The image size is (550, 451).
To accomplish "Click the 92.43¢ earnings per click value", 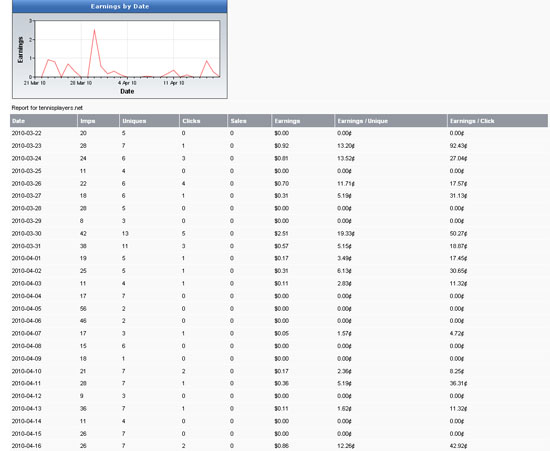I will coord(458,146).
